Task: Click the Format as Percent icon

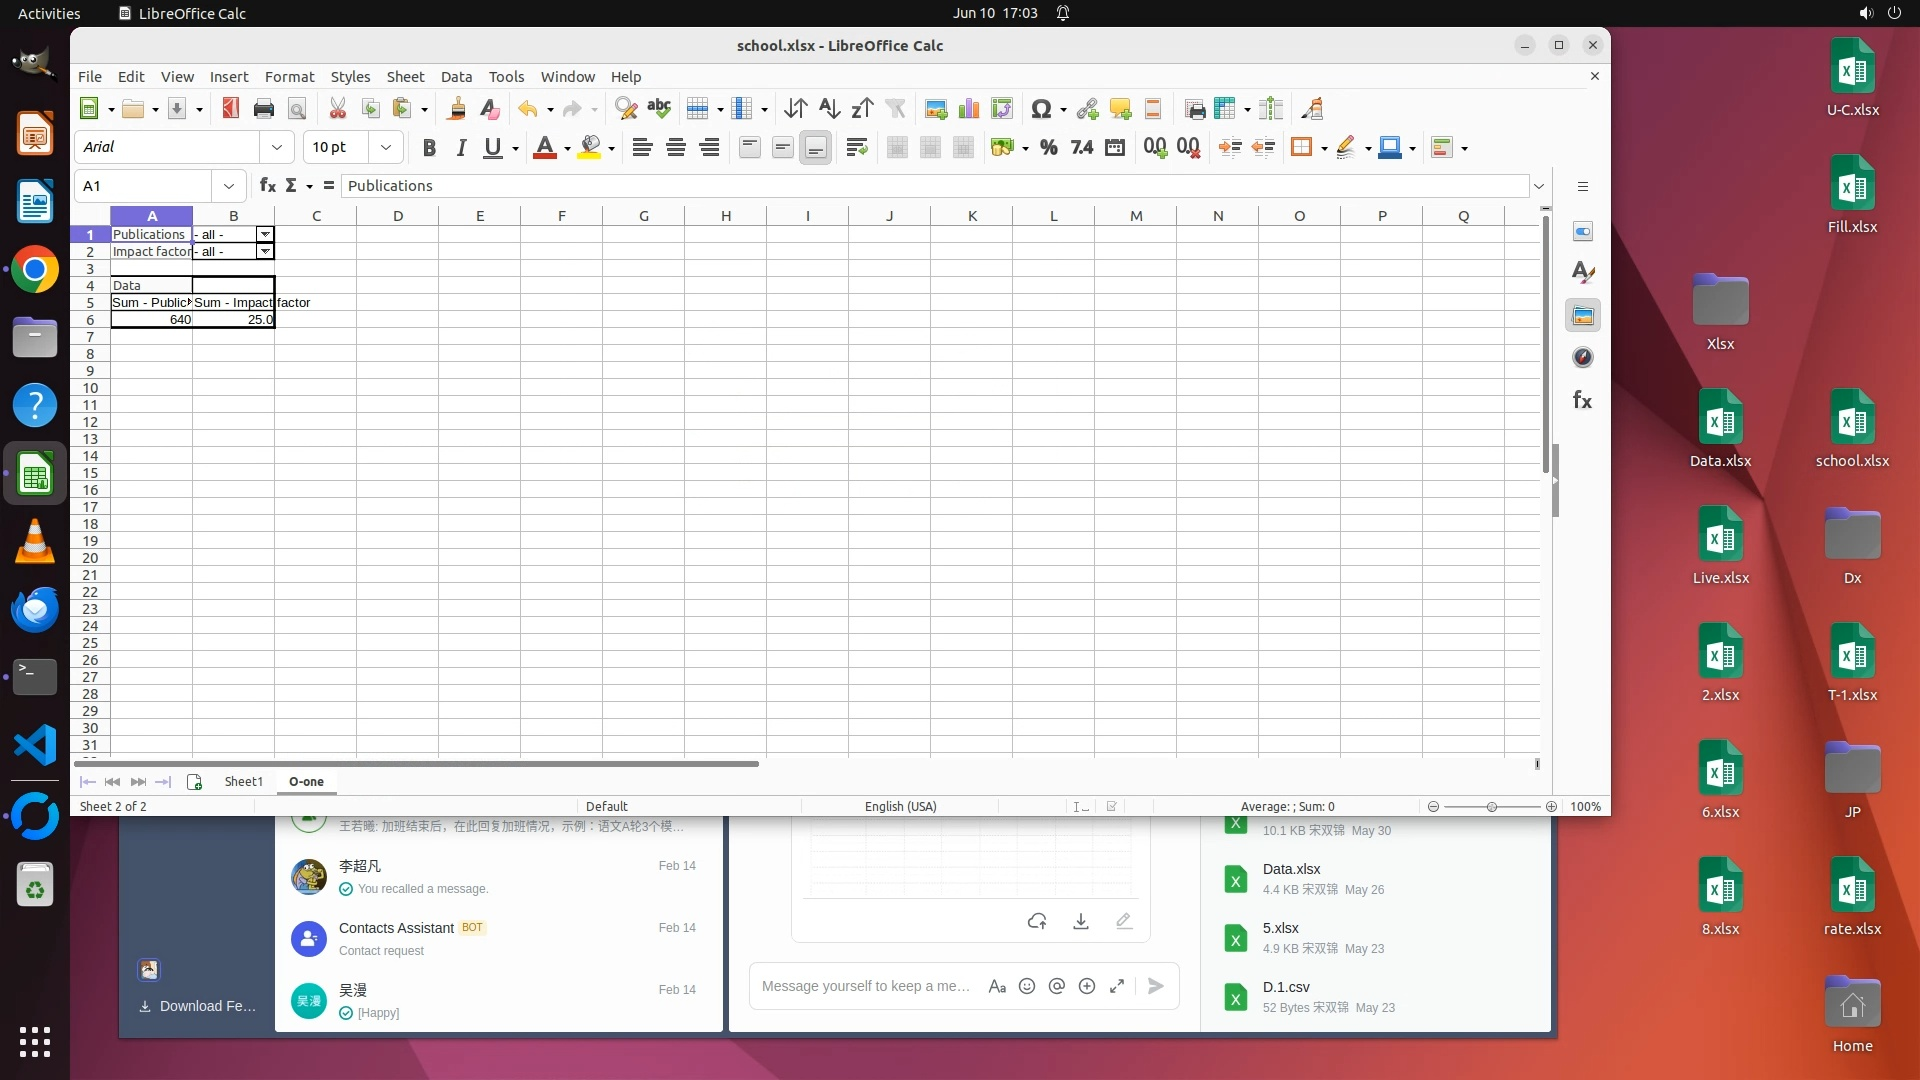Action: click(x=1048, y=148)
